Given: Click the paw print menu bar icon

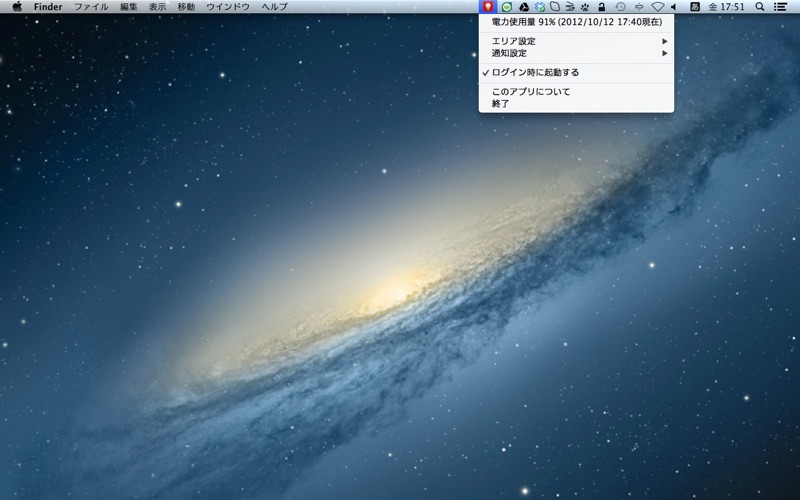Looking at the screenshot, I should 585,7.
